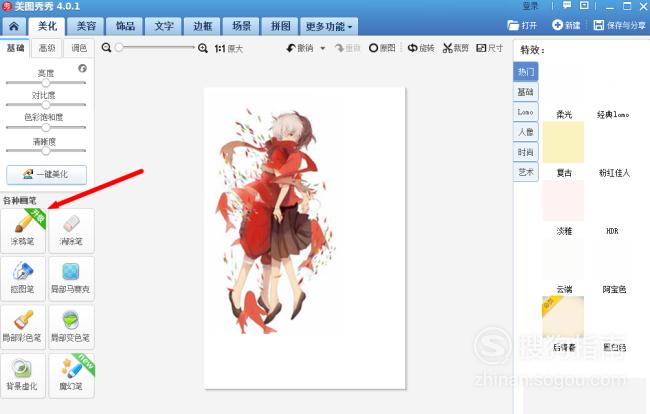Image resolution: width=650 pixels, height=414 pixels.
Task: Reset adjustments with the circular reset icon
Action: tap(82, 68)
